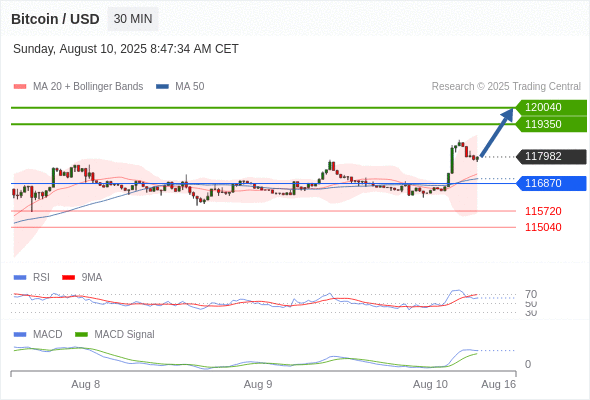Click the 30 MIN timeframe badge
The image size is (590, 400).
coord(133,19)
